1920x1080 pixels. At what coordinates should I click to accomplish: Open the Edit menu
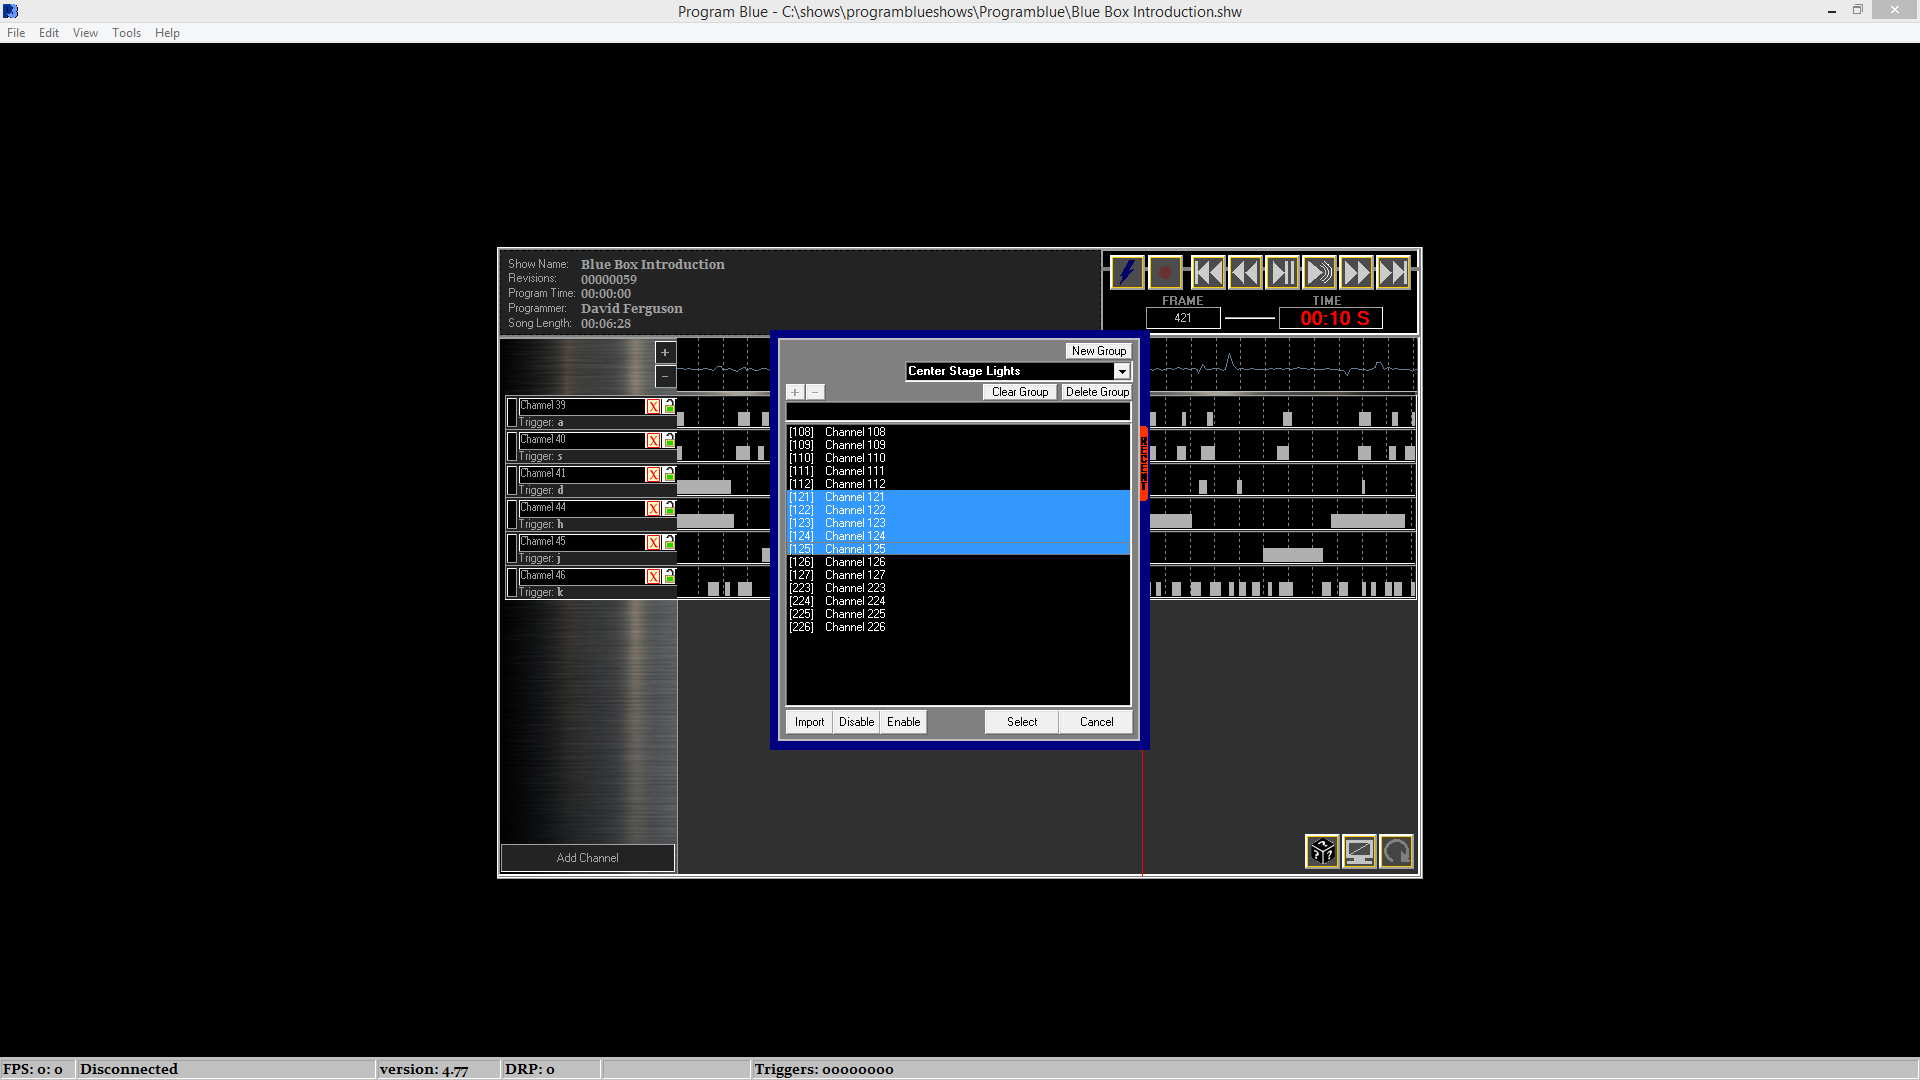(x=48, y=32)
